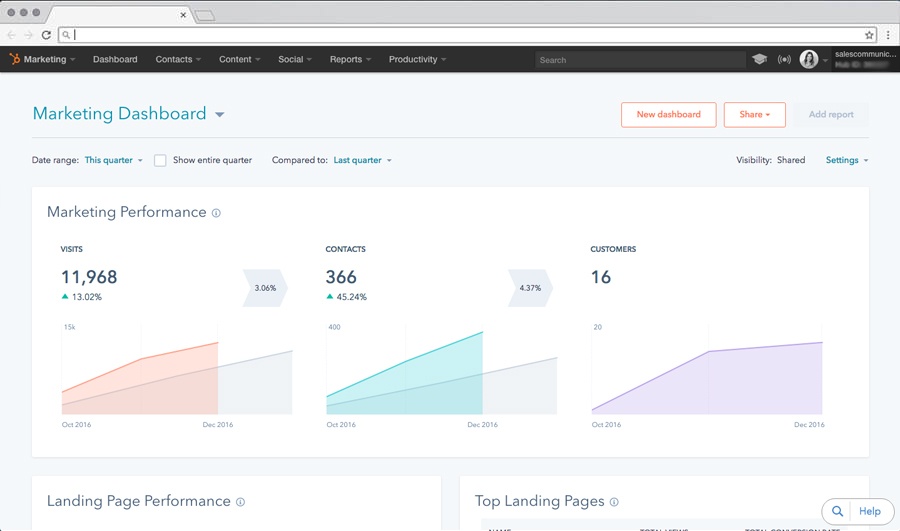
Task: Click the HubSpot sprocket logo
Action: [x=14, y=59]
